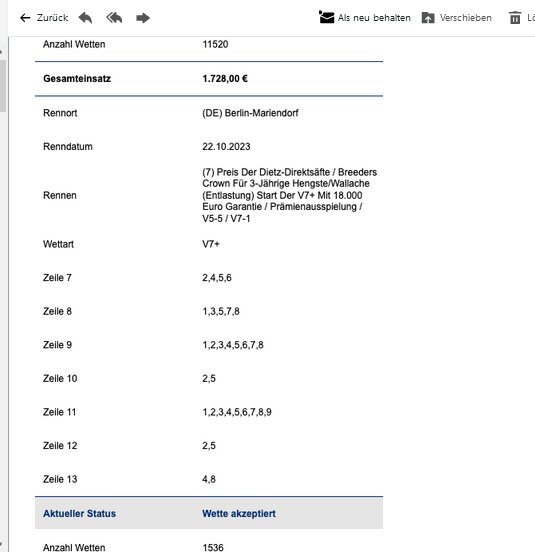Viewport: 535px width, 552px height.
Task: Click the Zeile 13 value 4,8
Action: pyautogui.click(x=209, y=479)
